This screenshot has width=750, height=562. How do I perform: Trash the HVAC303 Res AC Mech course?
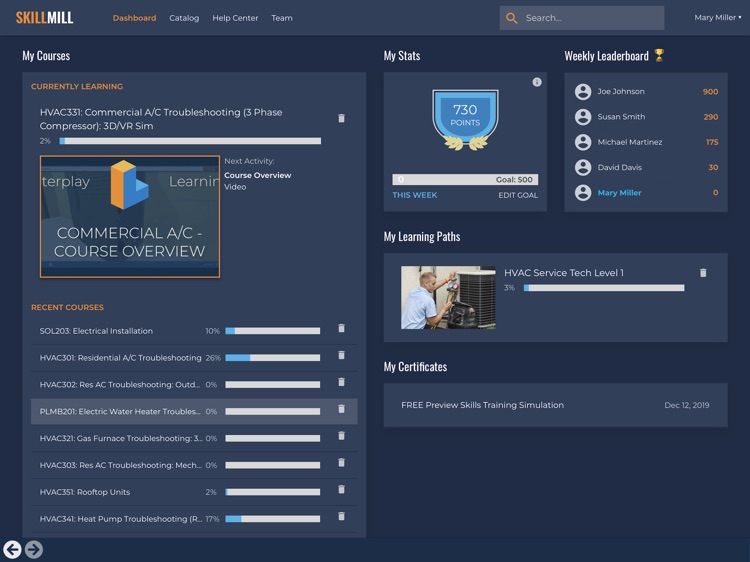tap(342, 463)
